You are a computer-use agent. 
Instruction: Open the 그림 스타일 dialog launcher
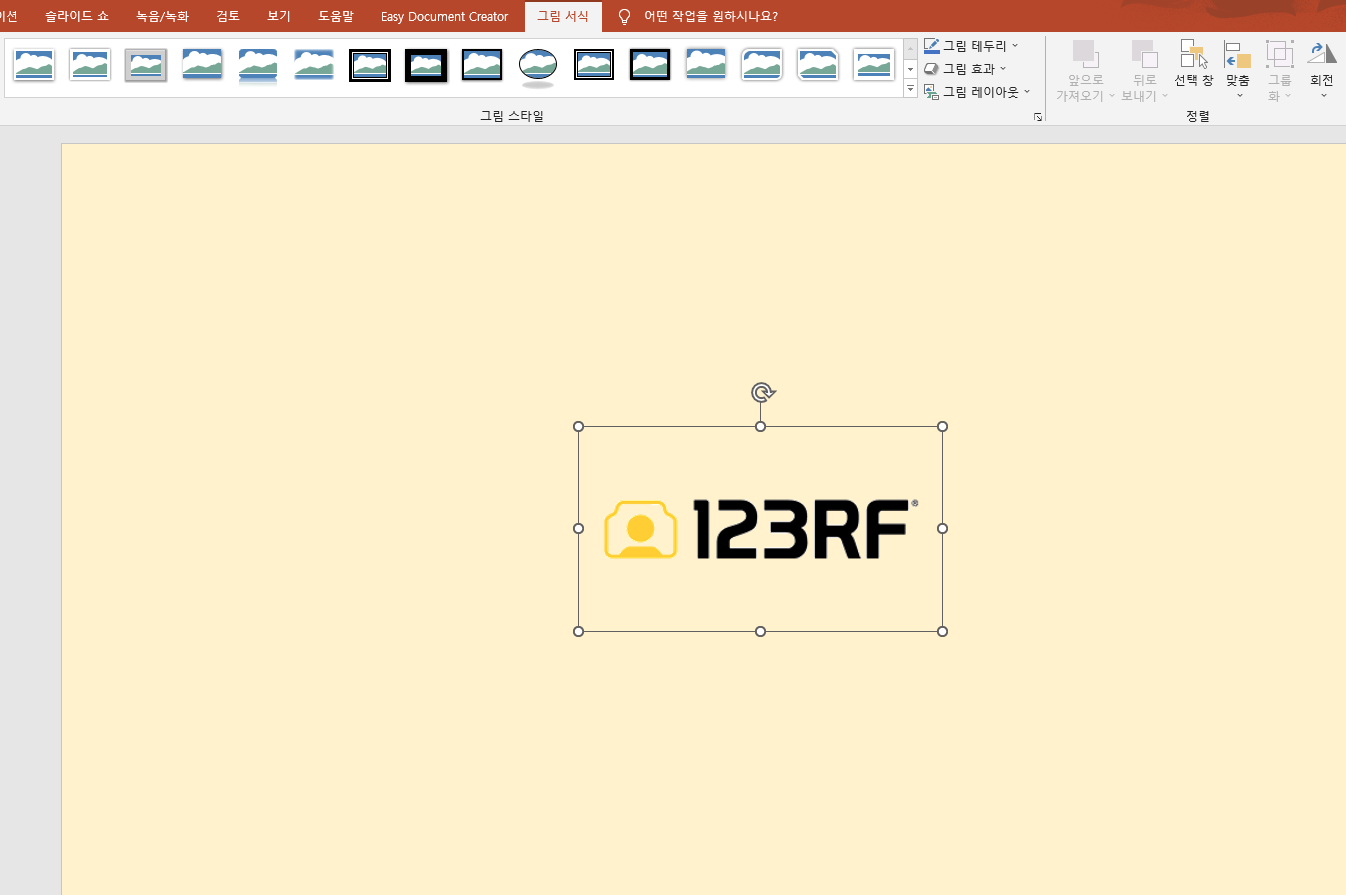pos(1038,117)
